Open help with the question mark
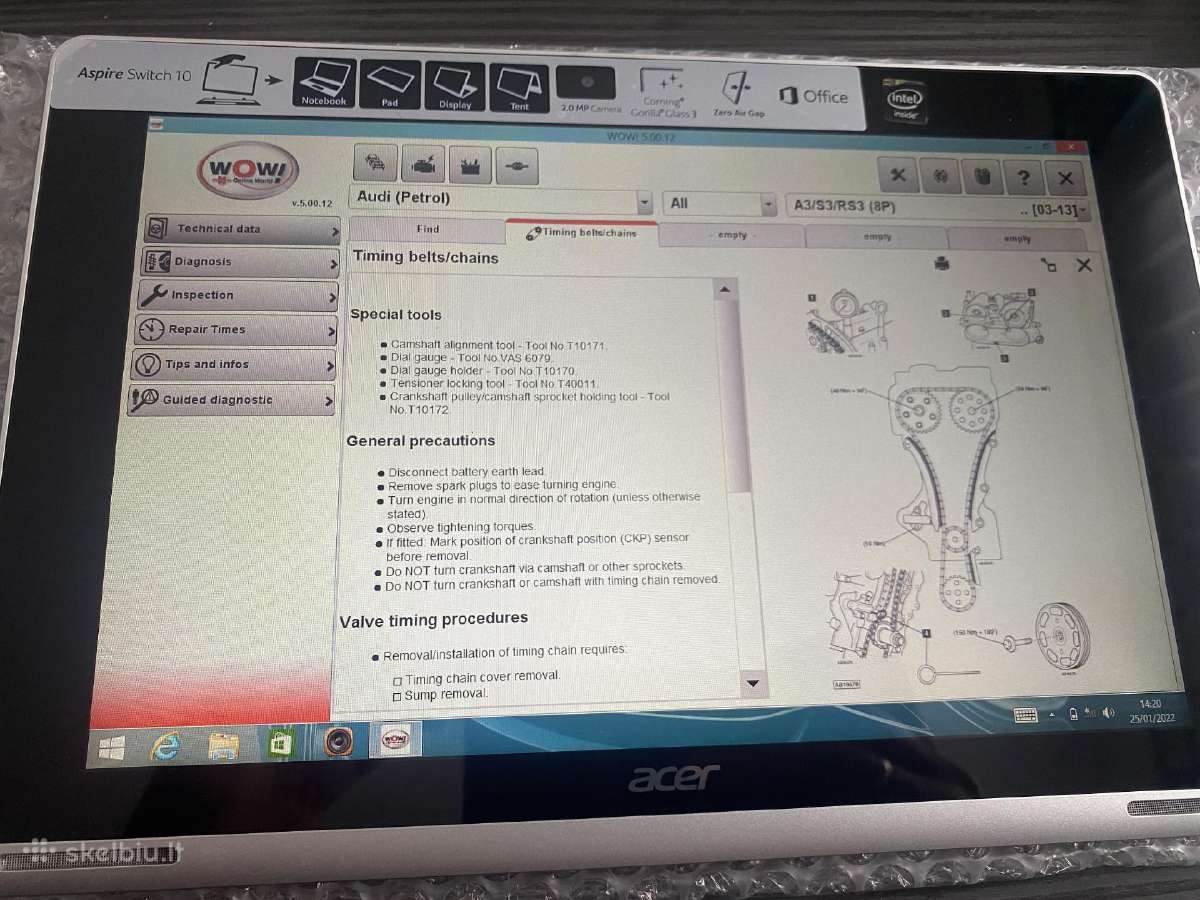Image resolution: width=1200 pixels, height=900 pixels. click(x=1023, y=179)
